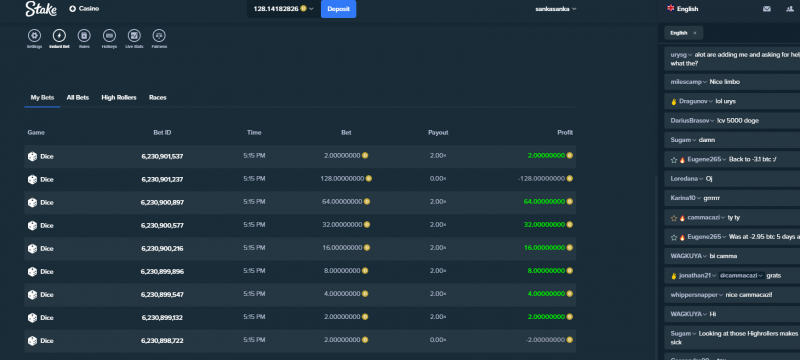Click hand badge next to jonathan21
800x360 pixels.
(674, 276)
